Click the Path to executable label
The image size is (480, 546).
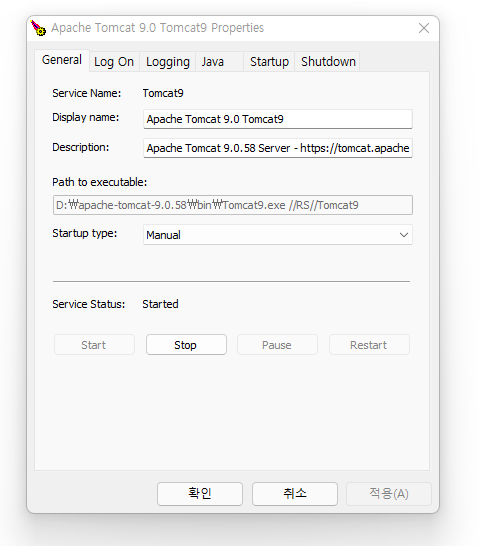point(100,182)
